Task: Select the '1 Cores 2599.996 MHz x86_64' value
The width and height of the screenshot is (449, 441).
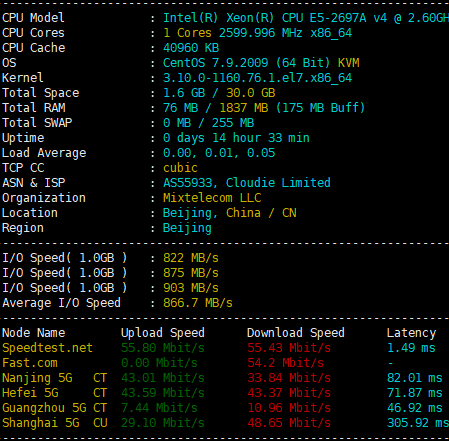Action: [x=257, y=33]
